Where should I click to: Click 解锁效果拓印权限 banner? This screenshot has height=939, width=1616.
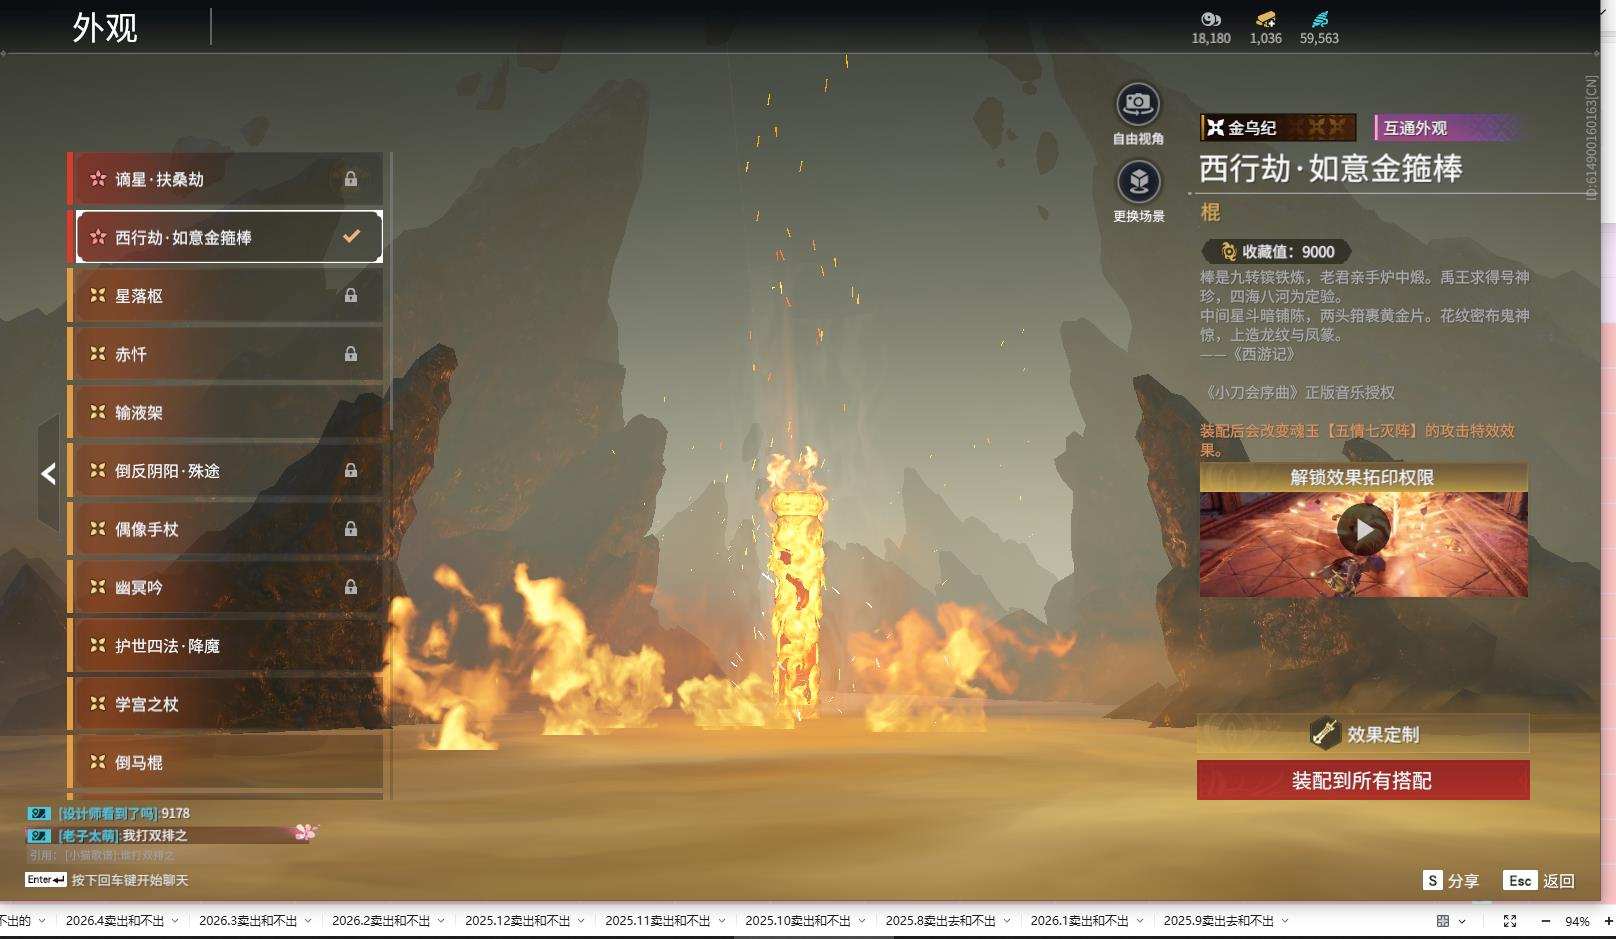[x=1363, y=477]
